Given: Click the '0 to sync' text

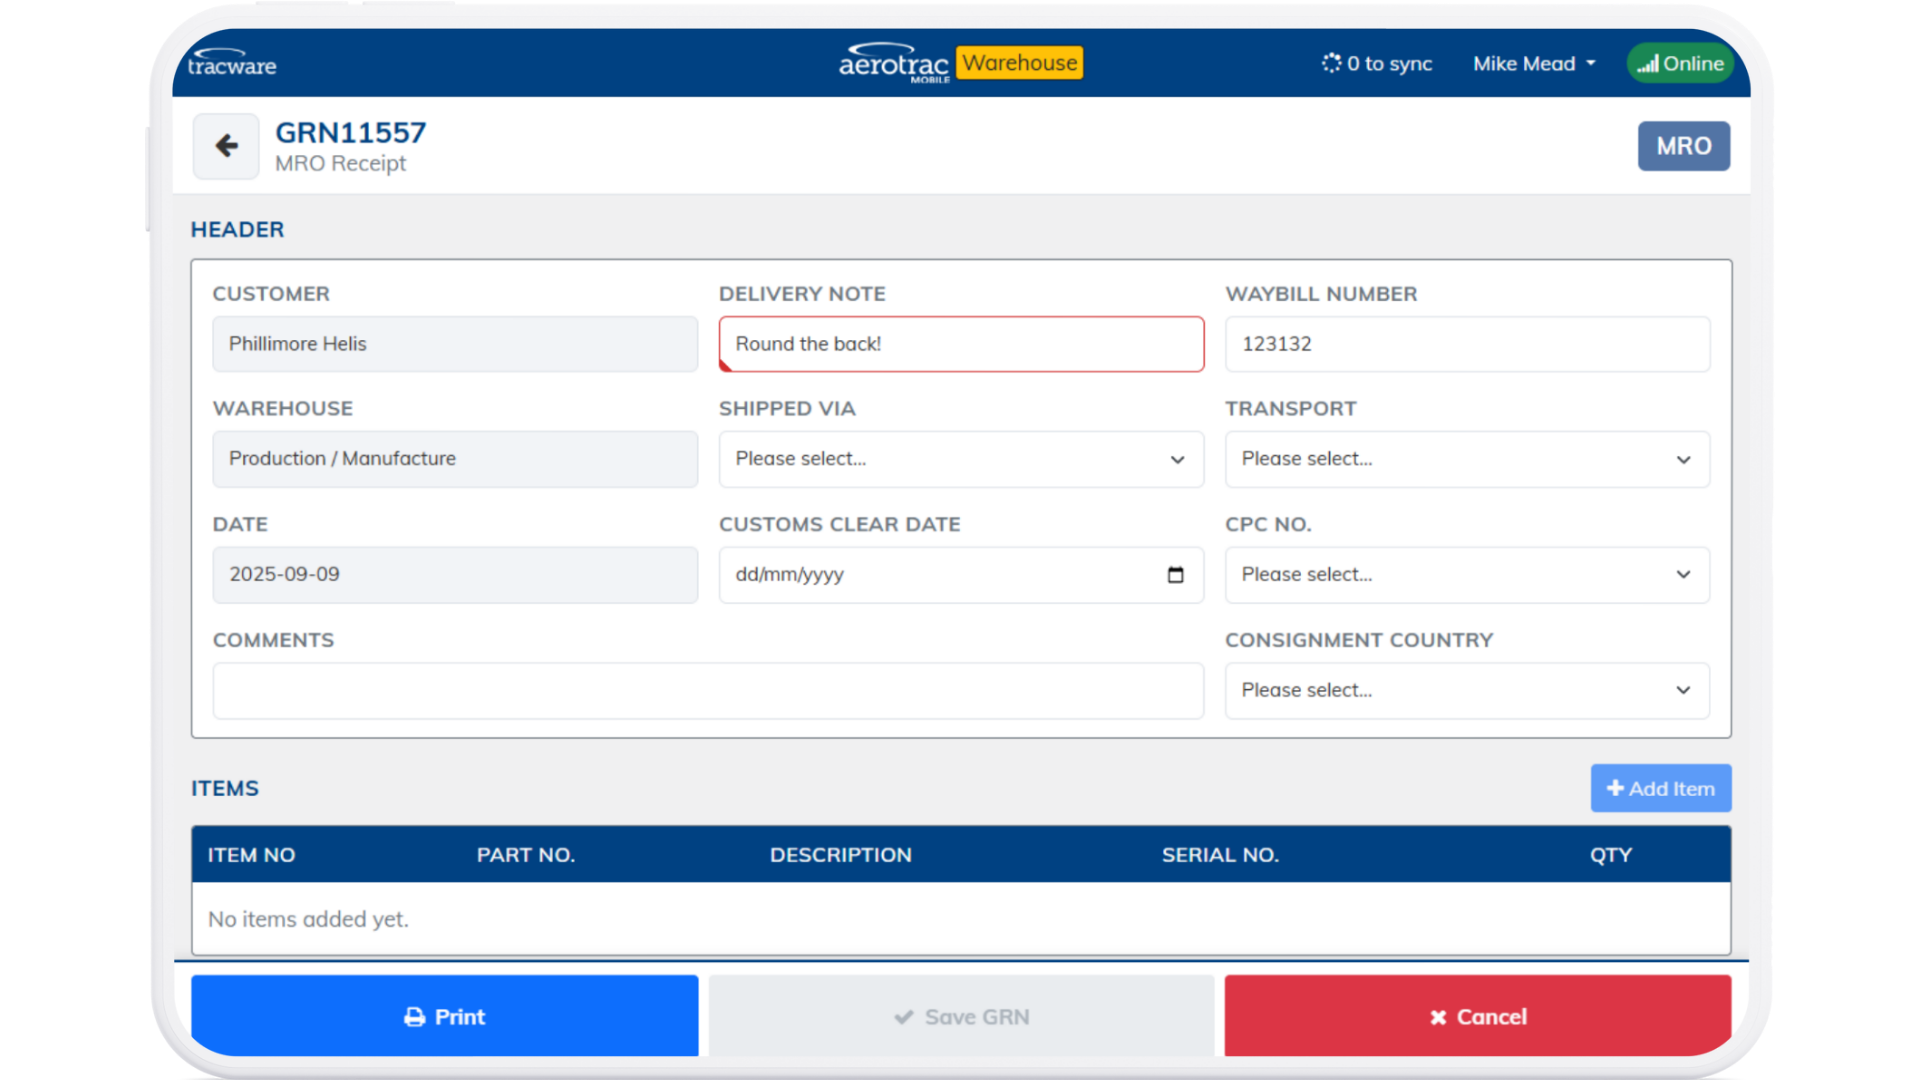Looking at the screenshot, I should pyautogui.click(x=1389, y=64).
